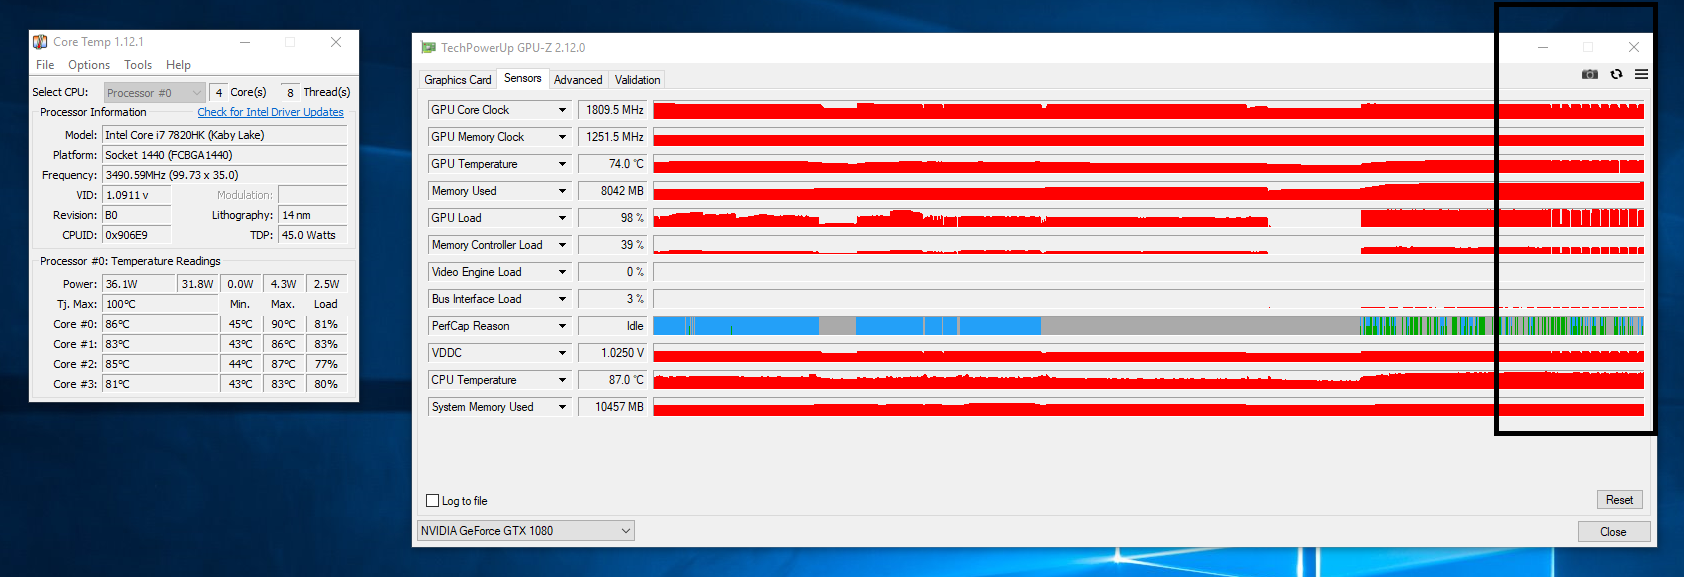Select the Sensors tab
This screenshot has height=580, width=1684.
[x=522, y=78]
